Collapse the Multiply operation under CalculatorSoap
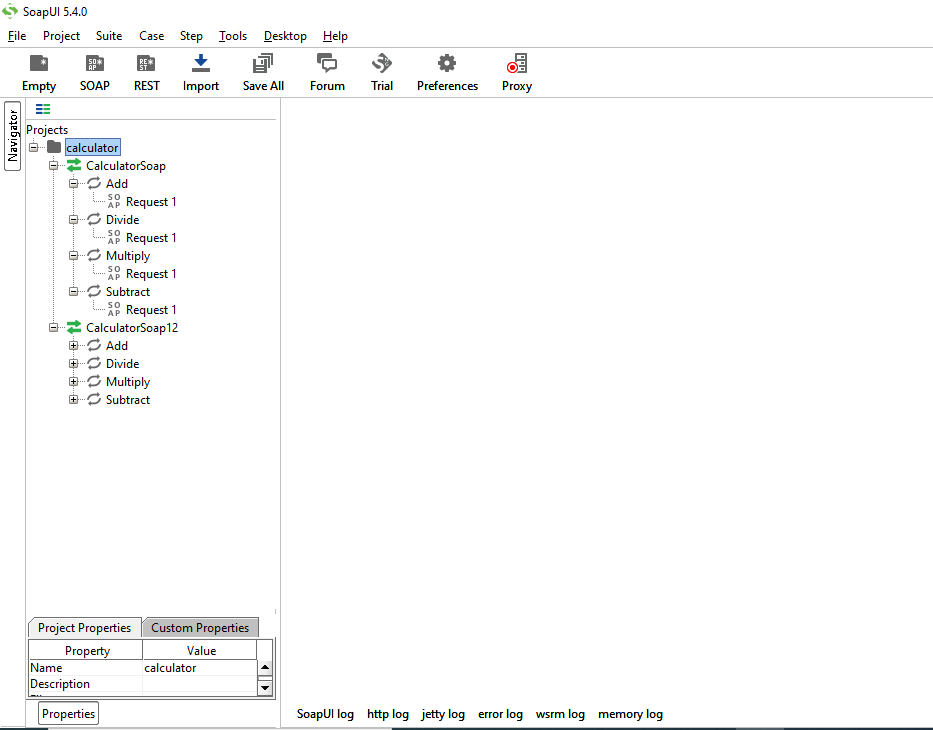The height and width of the screenshot is (730, 933). 73,255
